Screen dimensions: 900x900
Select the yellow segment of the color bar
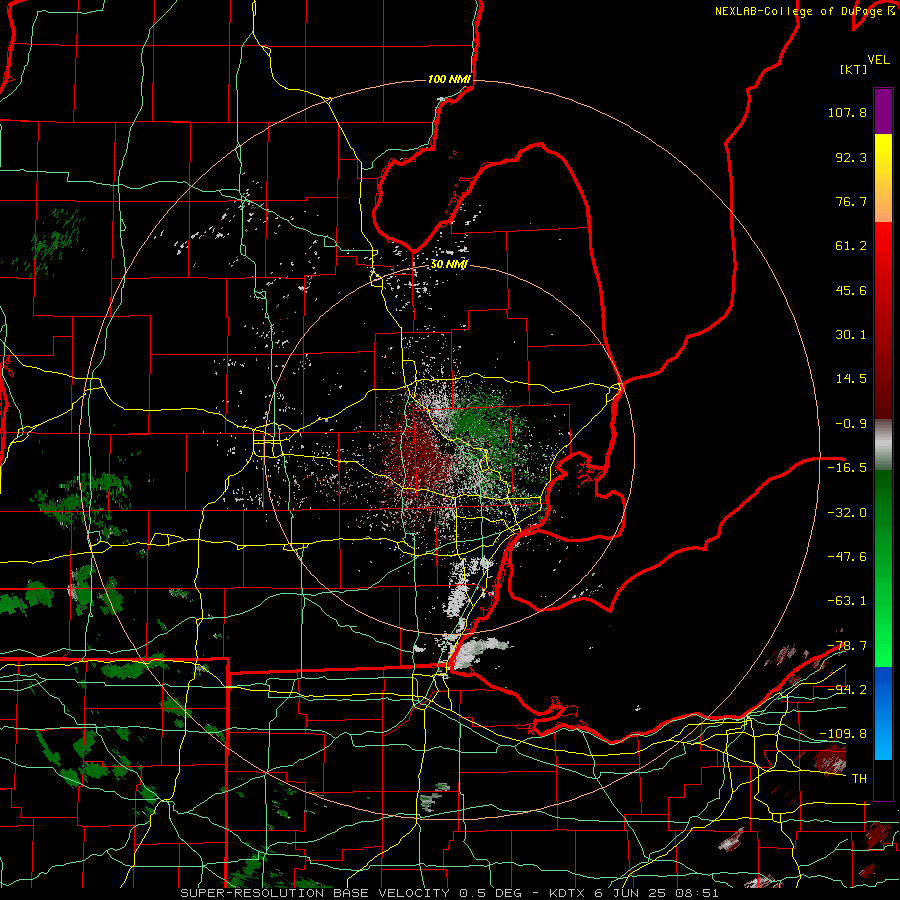point(883,178)
